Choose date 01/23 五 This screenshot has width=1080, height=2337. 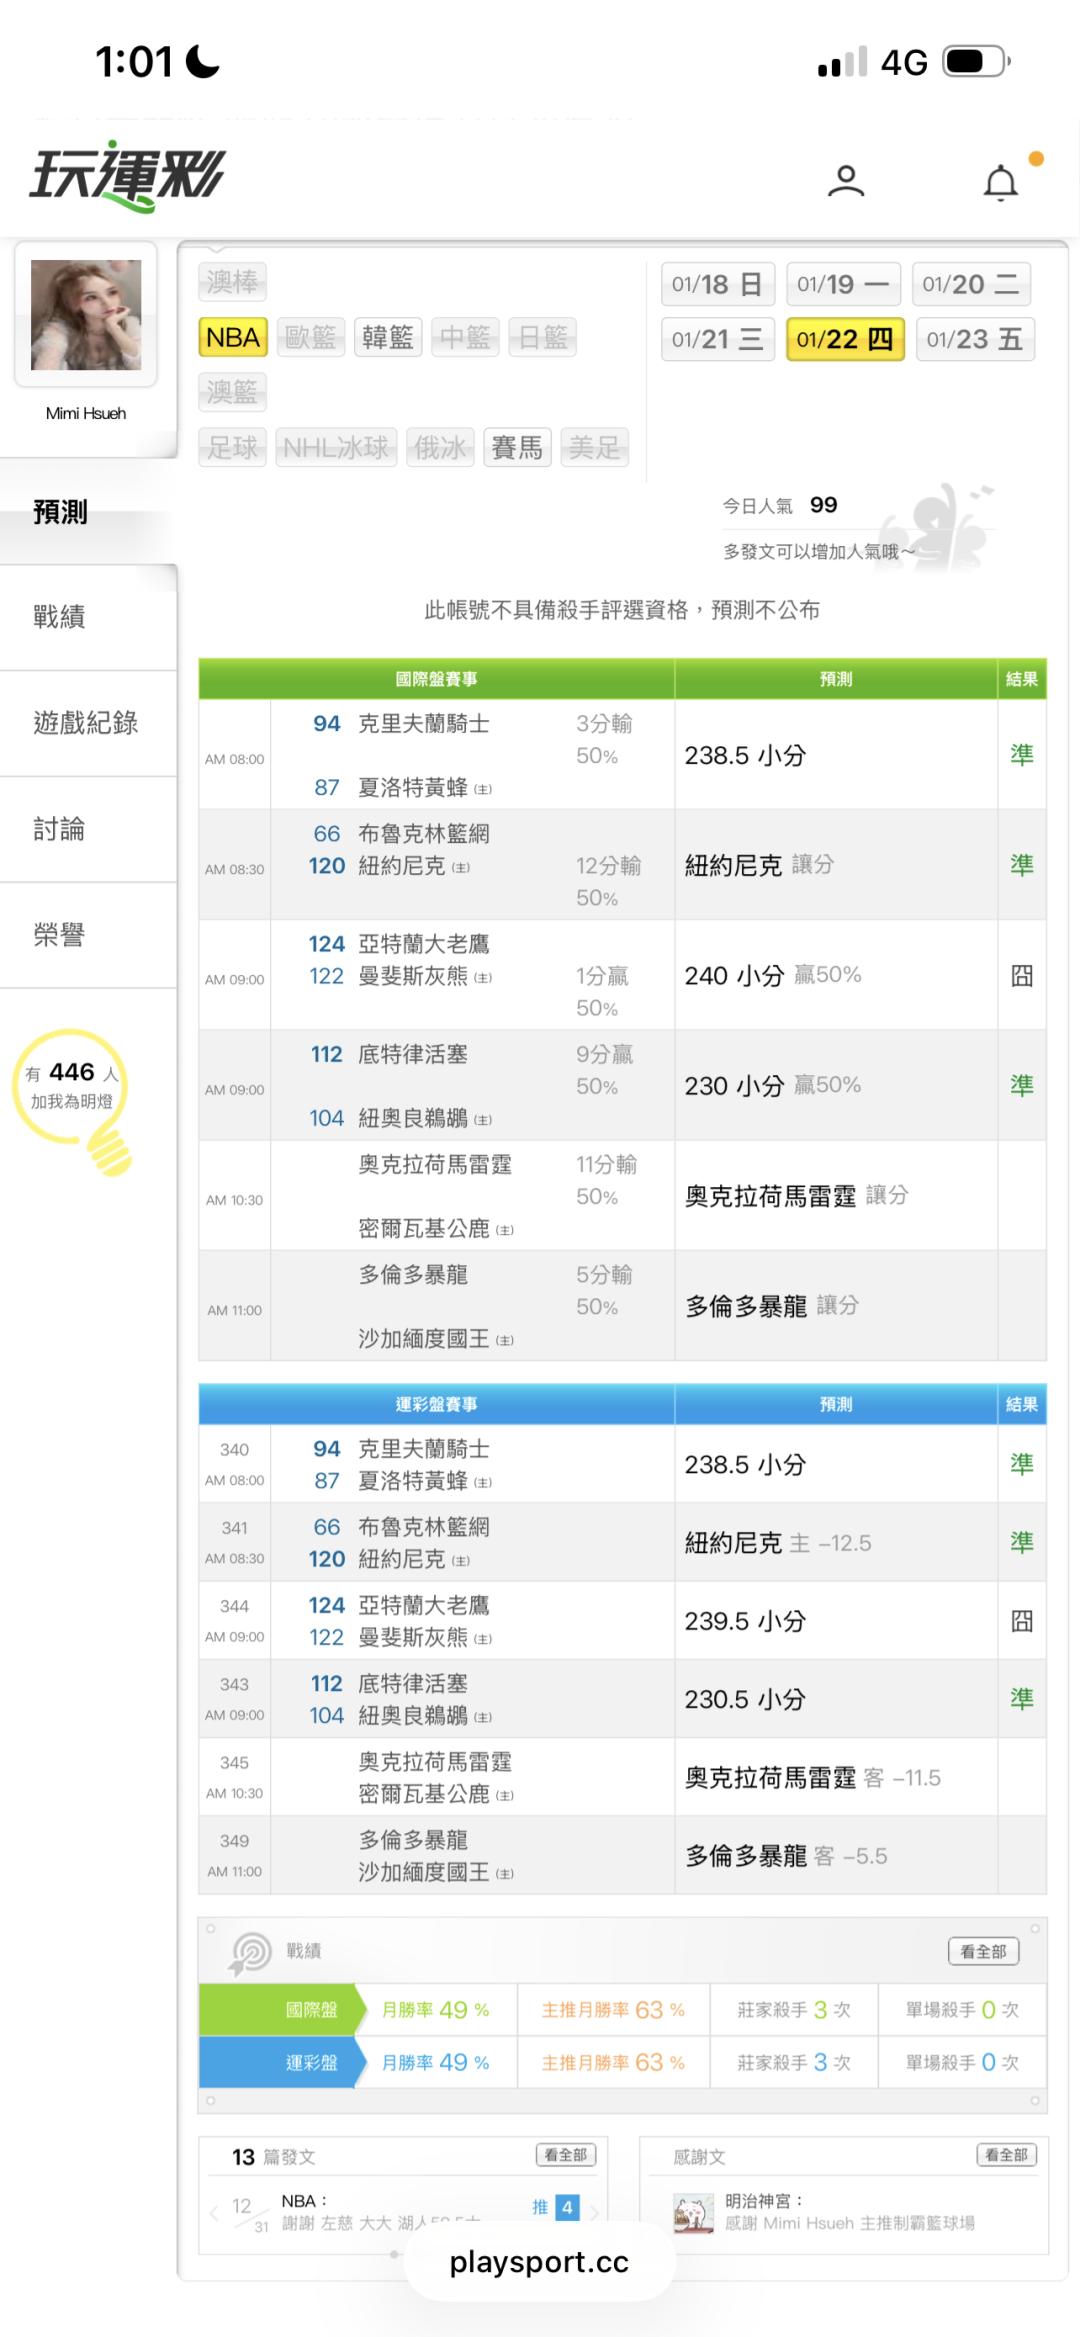pyautogui.click(x=975, y=339)
